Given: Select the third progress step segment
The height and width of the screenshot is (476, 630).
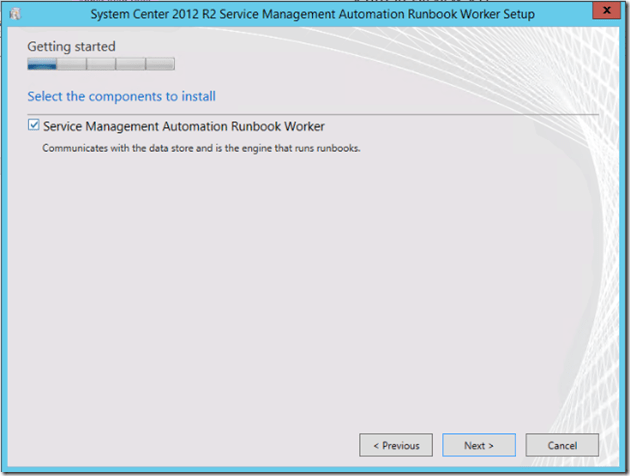Looking at the screenshot, I should point(101,64).
